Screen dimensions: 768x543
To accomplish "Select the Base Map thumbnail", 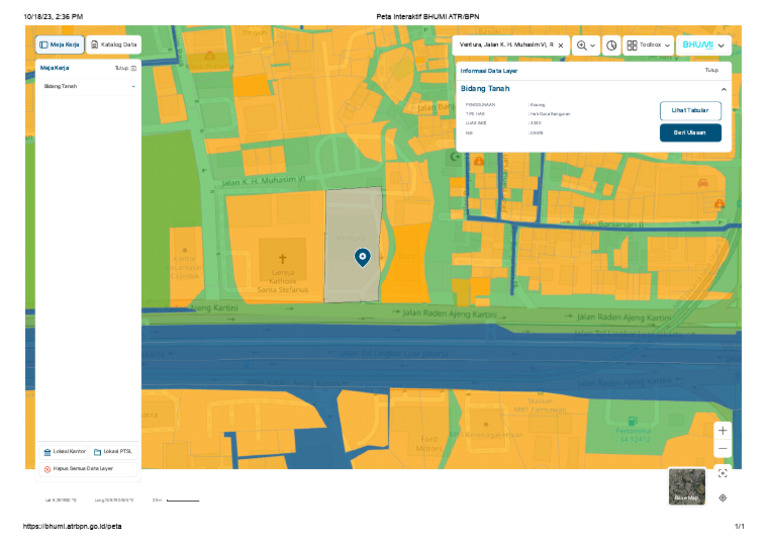I will click(686, 487).
